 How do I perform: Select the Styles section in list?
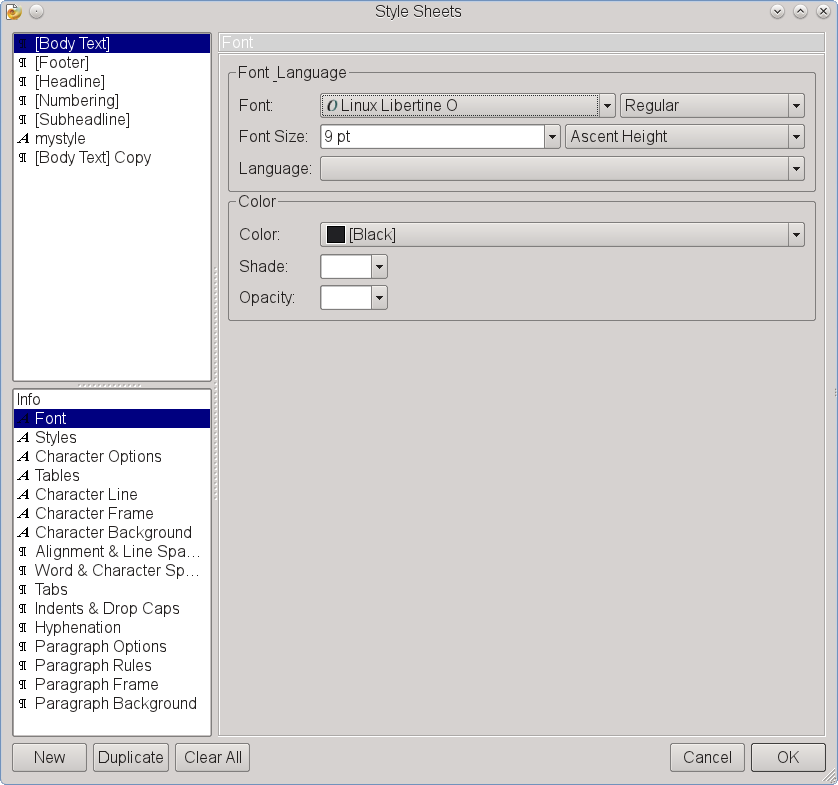[x=55, y=438]
